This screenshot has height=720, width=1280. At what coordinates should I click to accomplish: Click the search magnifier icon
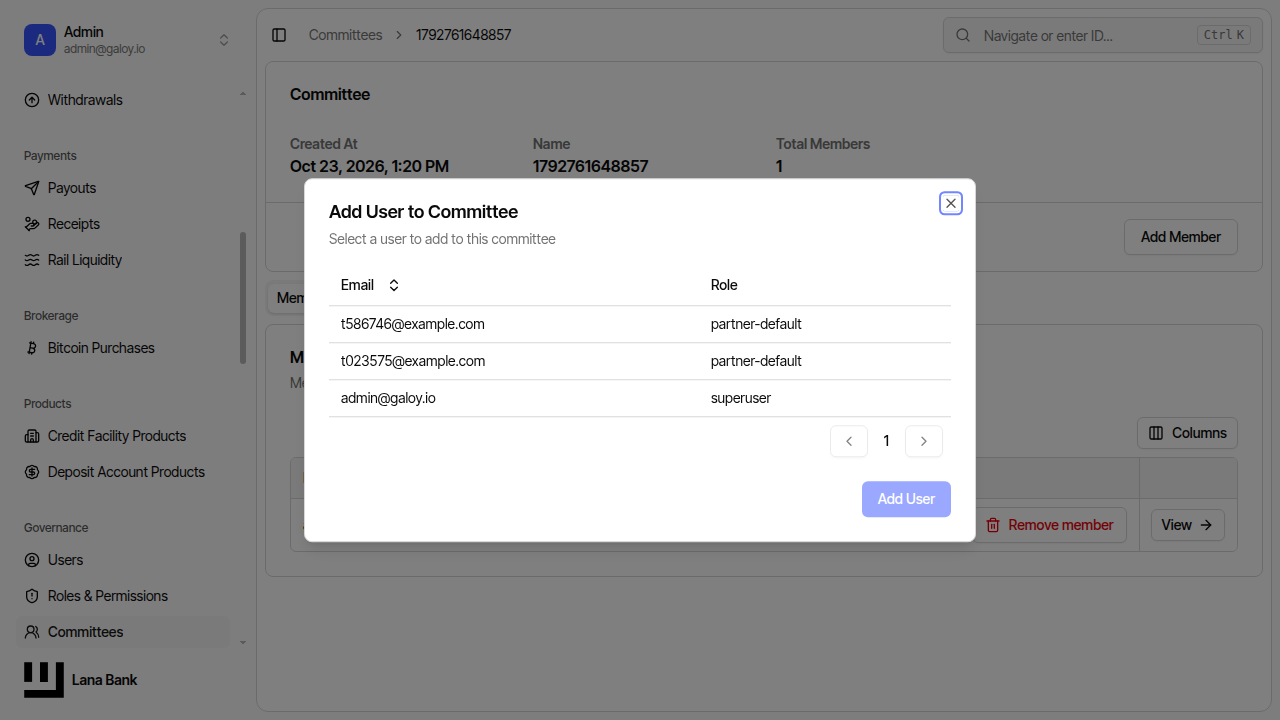(x=963, y=35)
